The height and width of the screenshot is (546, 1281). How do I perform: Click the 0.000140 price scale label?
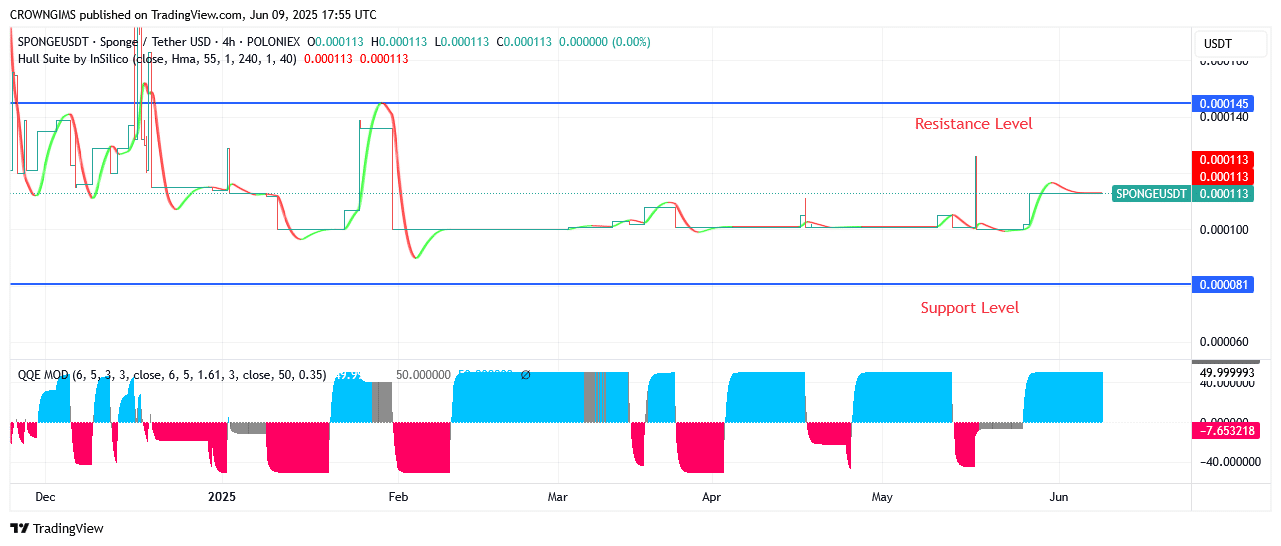coord(1224,117)
